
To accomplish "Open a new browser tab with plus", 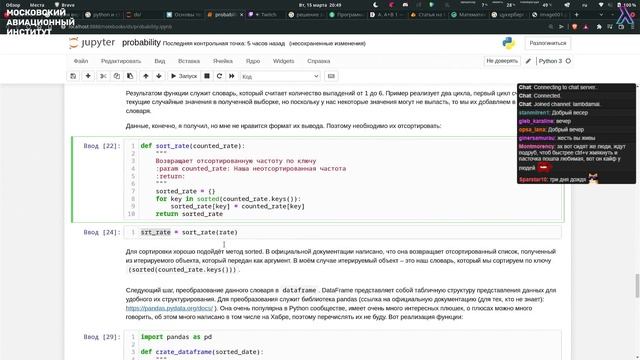I will click(576, 15).
